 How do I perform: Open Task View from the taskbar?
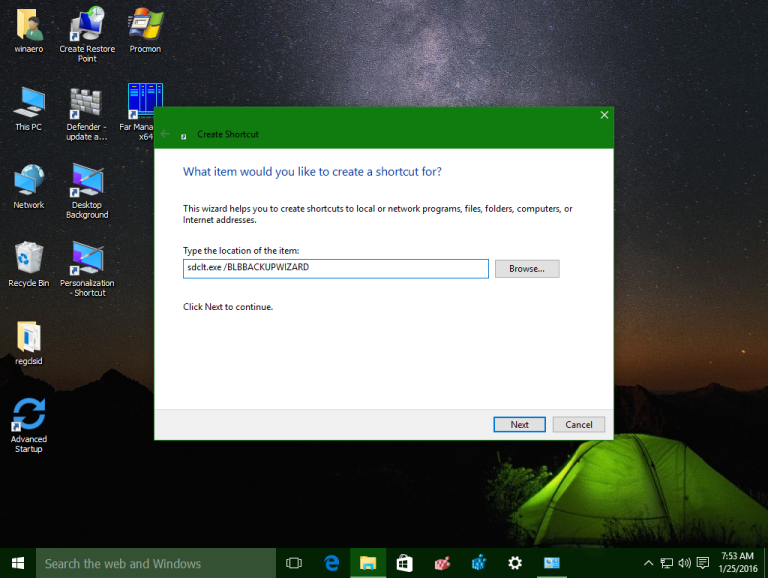(x=294, y=563)
